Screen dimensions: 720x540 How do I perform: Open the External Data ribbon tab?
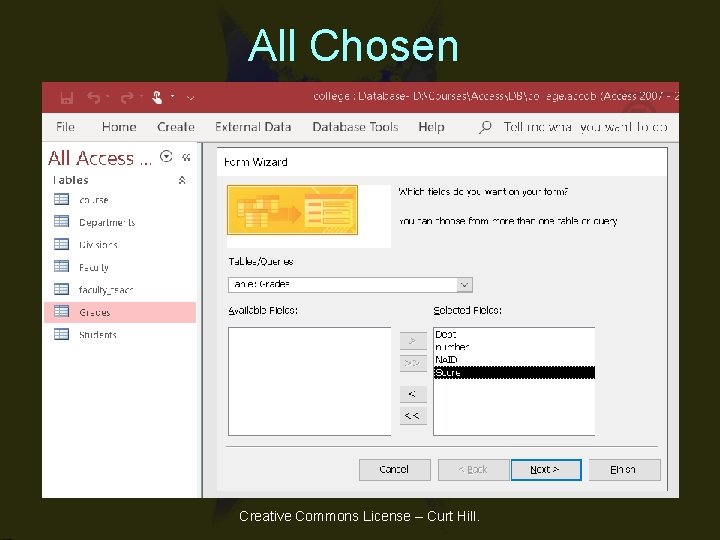click(x=253, y=127)
